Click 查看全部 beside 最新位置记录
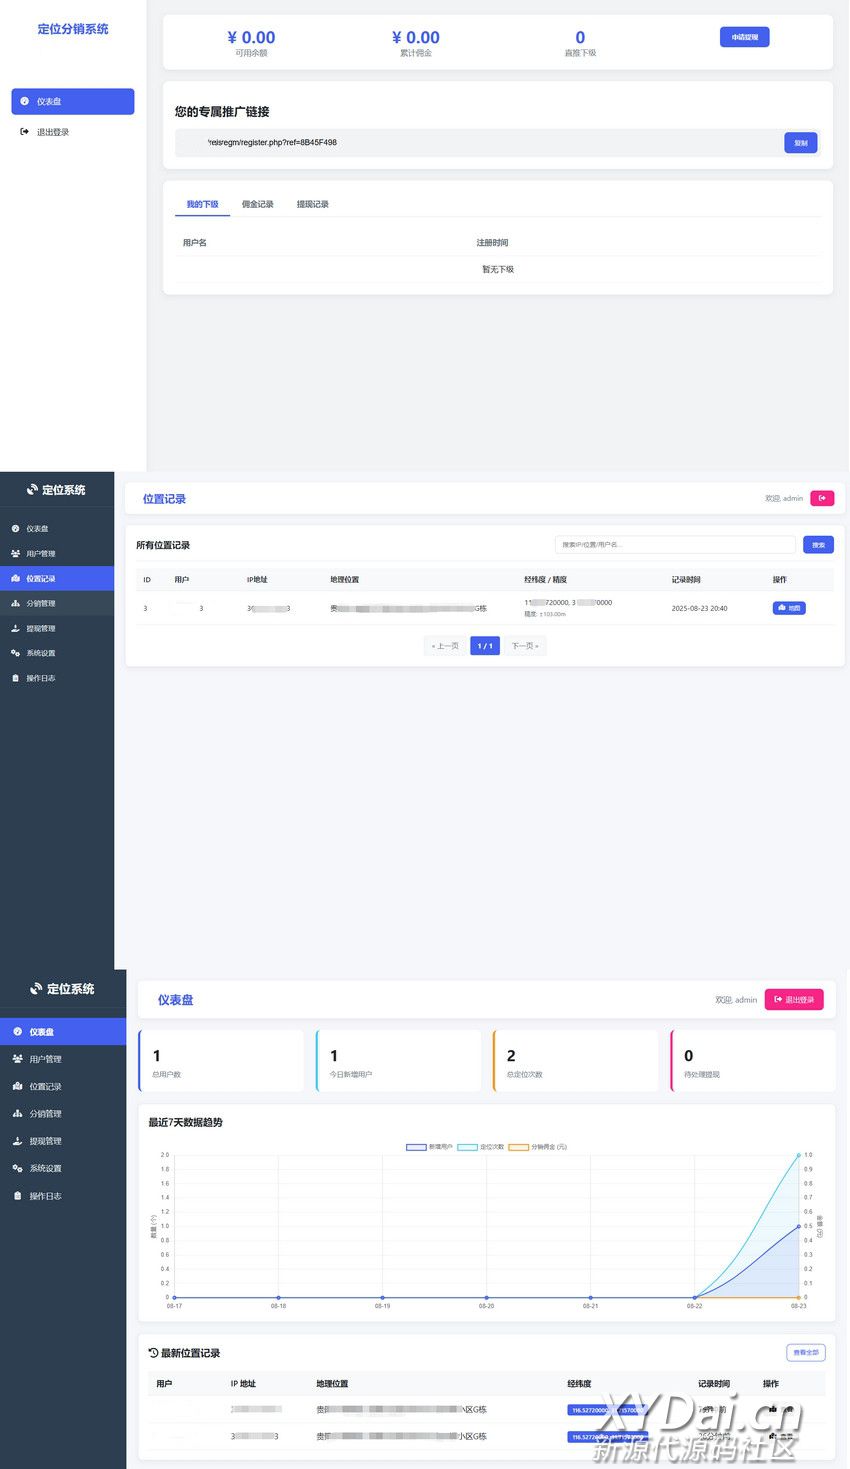This screenshot has height=1469, width=850. pyautogui.click(x=805, y=1353)
